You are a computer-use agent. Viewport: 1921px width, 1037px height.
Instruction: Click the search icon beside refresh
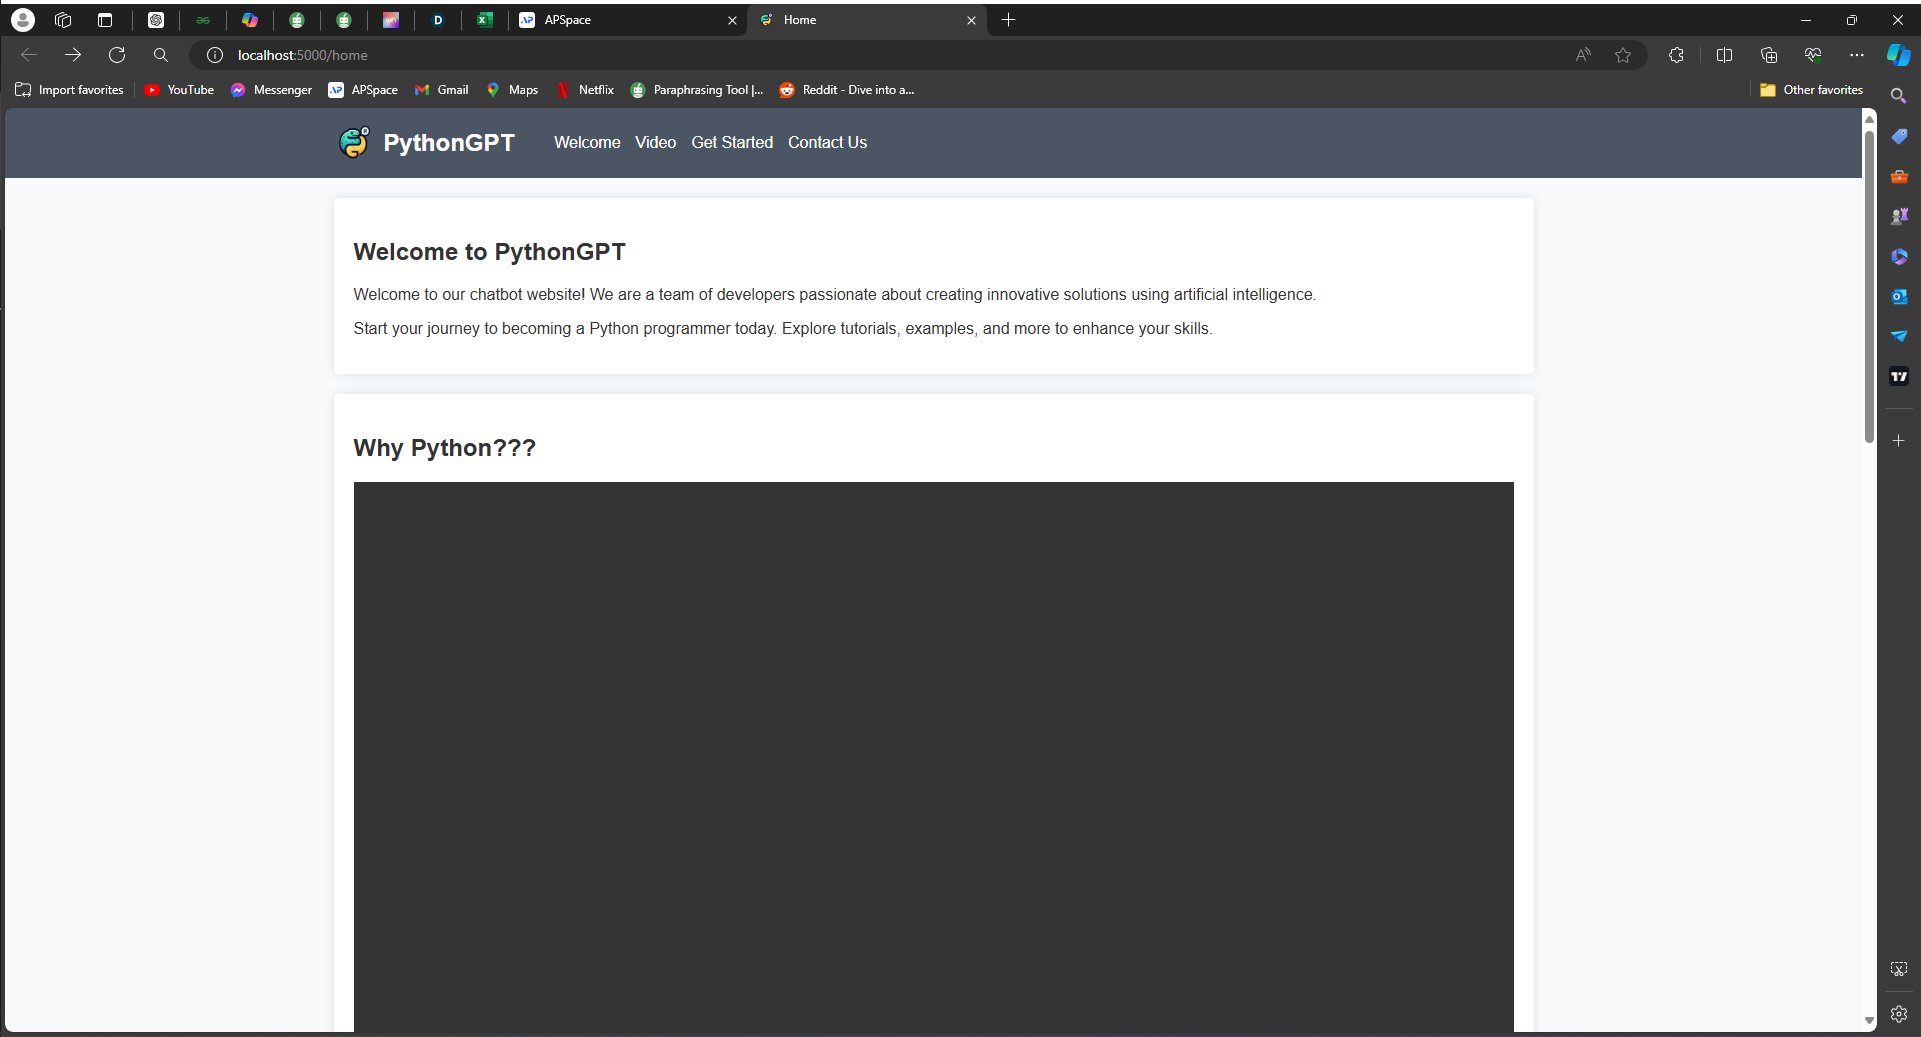[161, 55]
